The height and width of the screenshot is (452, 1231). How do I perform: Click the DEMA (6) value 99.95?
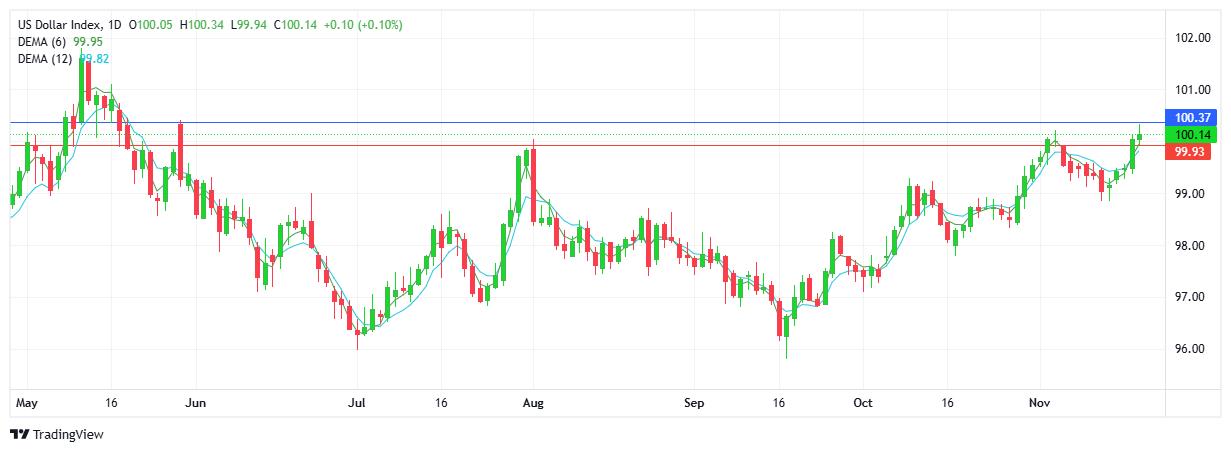(x=89, y=42)
